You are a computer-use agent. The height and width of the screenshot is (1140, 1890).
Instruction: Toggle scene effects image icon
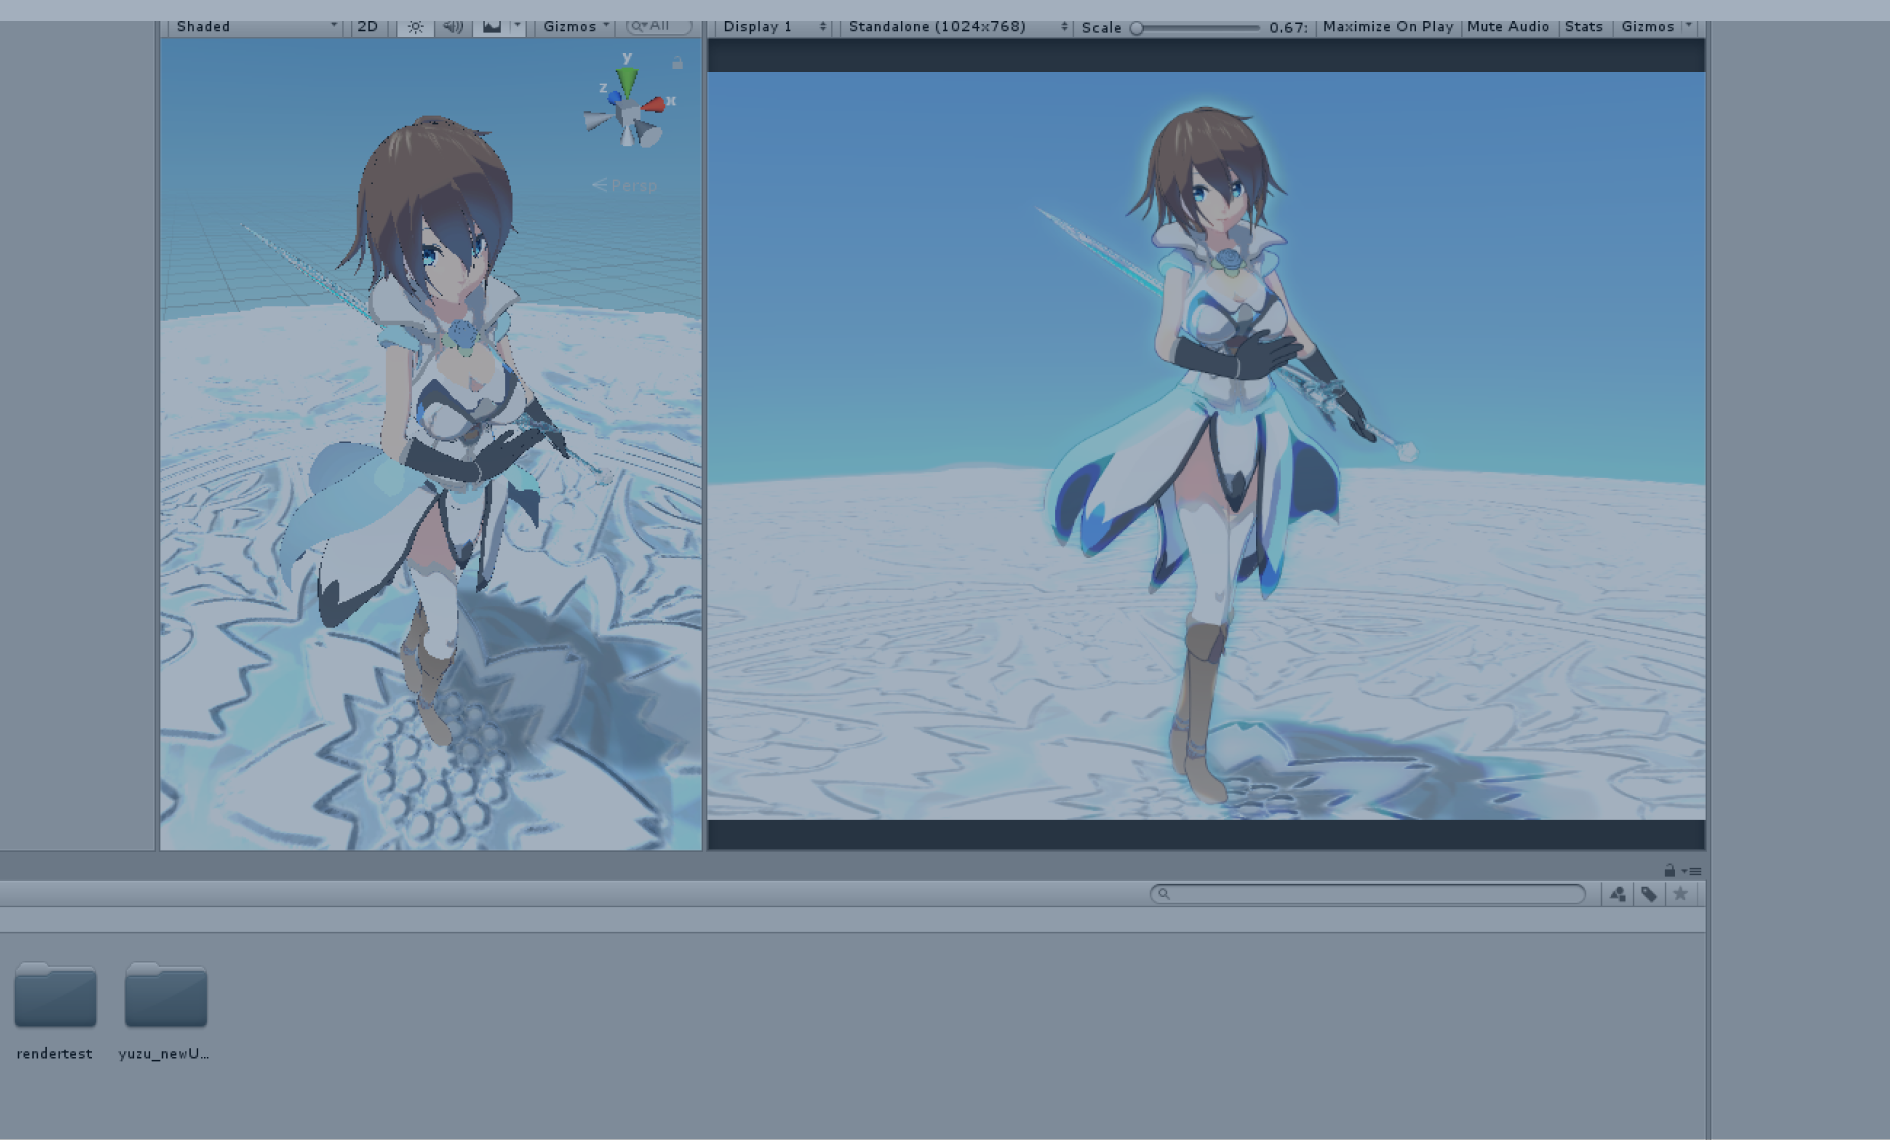point(491,27)
